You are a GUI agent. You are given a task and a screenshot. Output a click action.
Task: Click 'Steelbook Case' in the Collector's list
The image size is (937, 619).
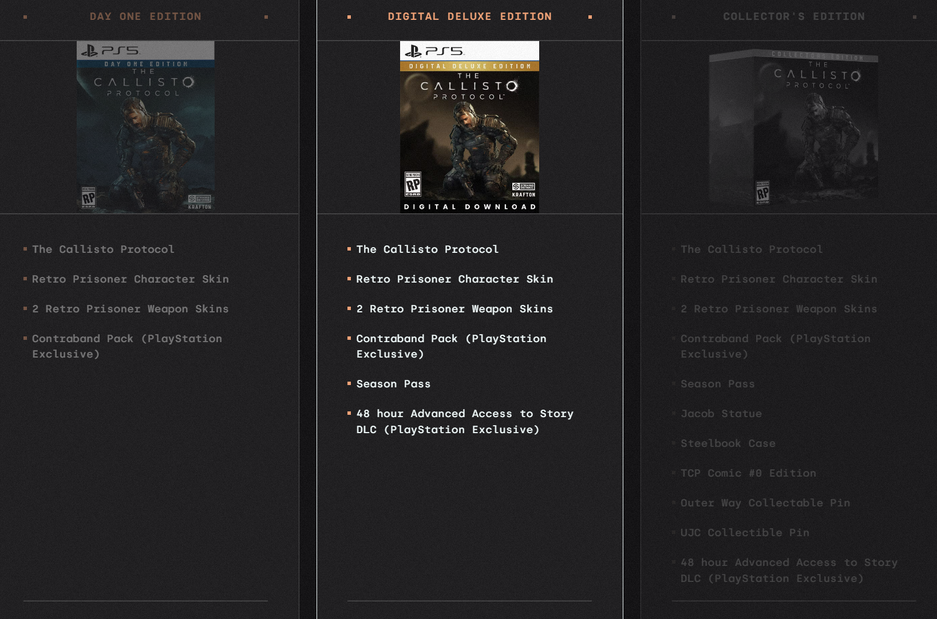[728, 443]
